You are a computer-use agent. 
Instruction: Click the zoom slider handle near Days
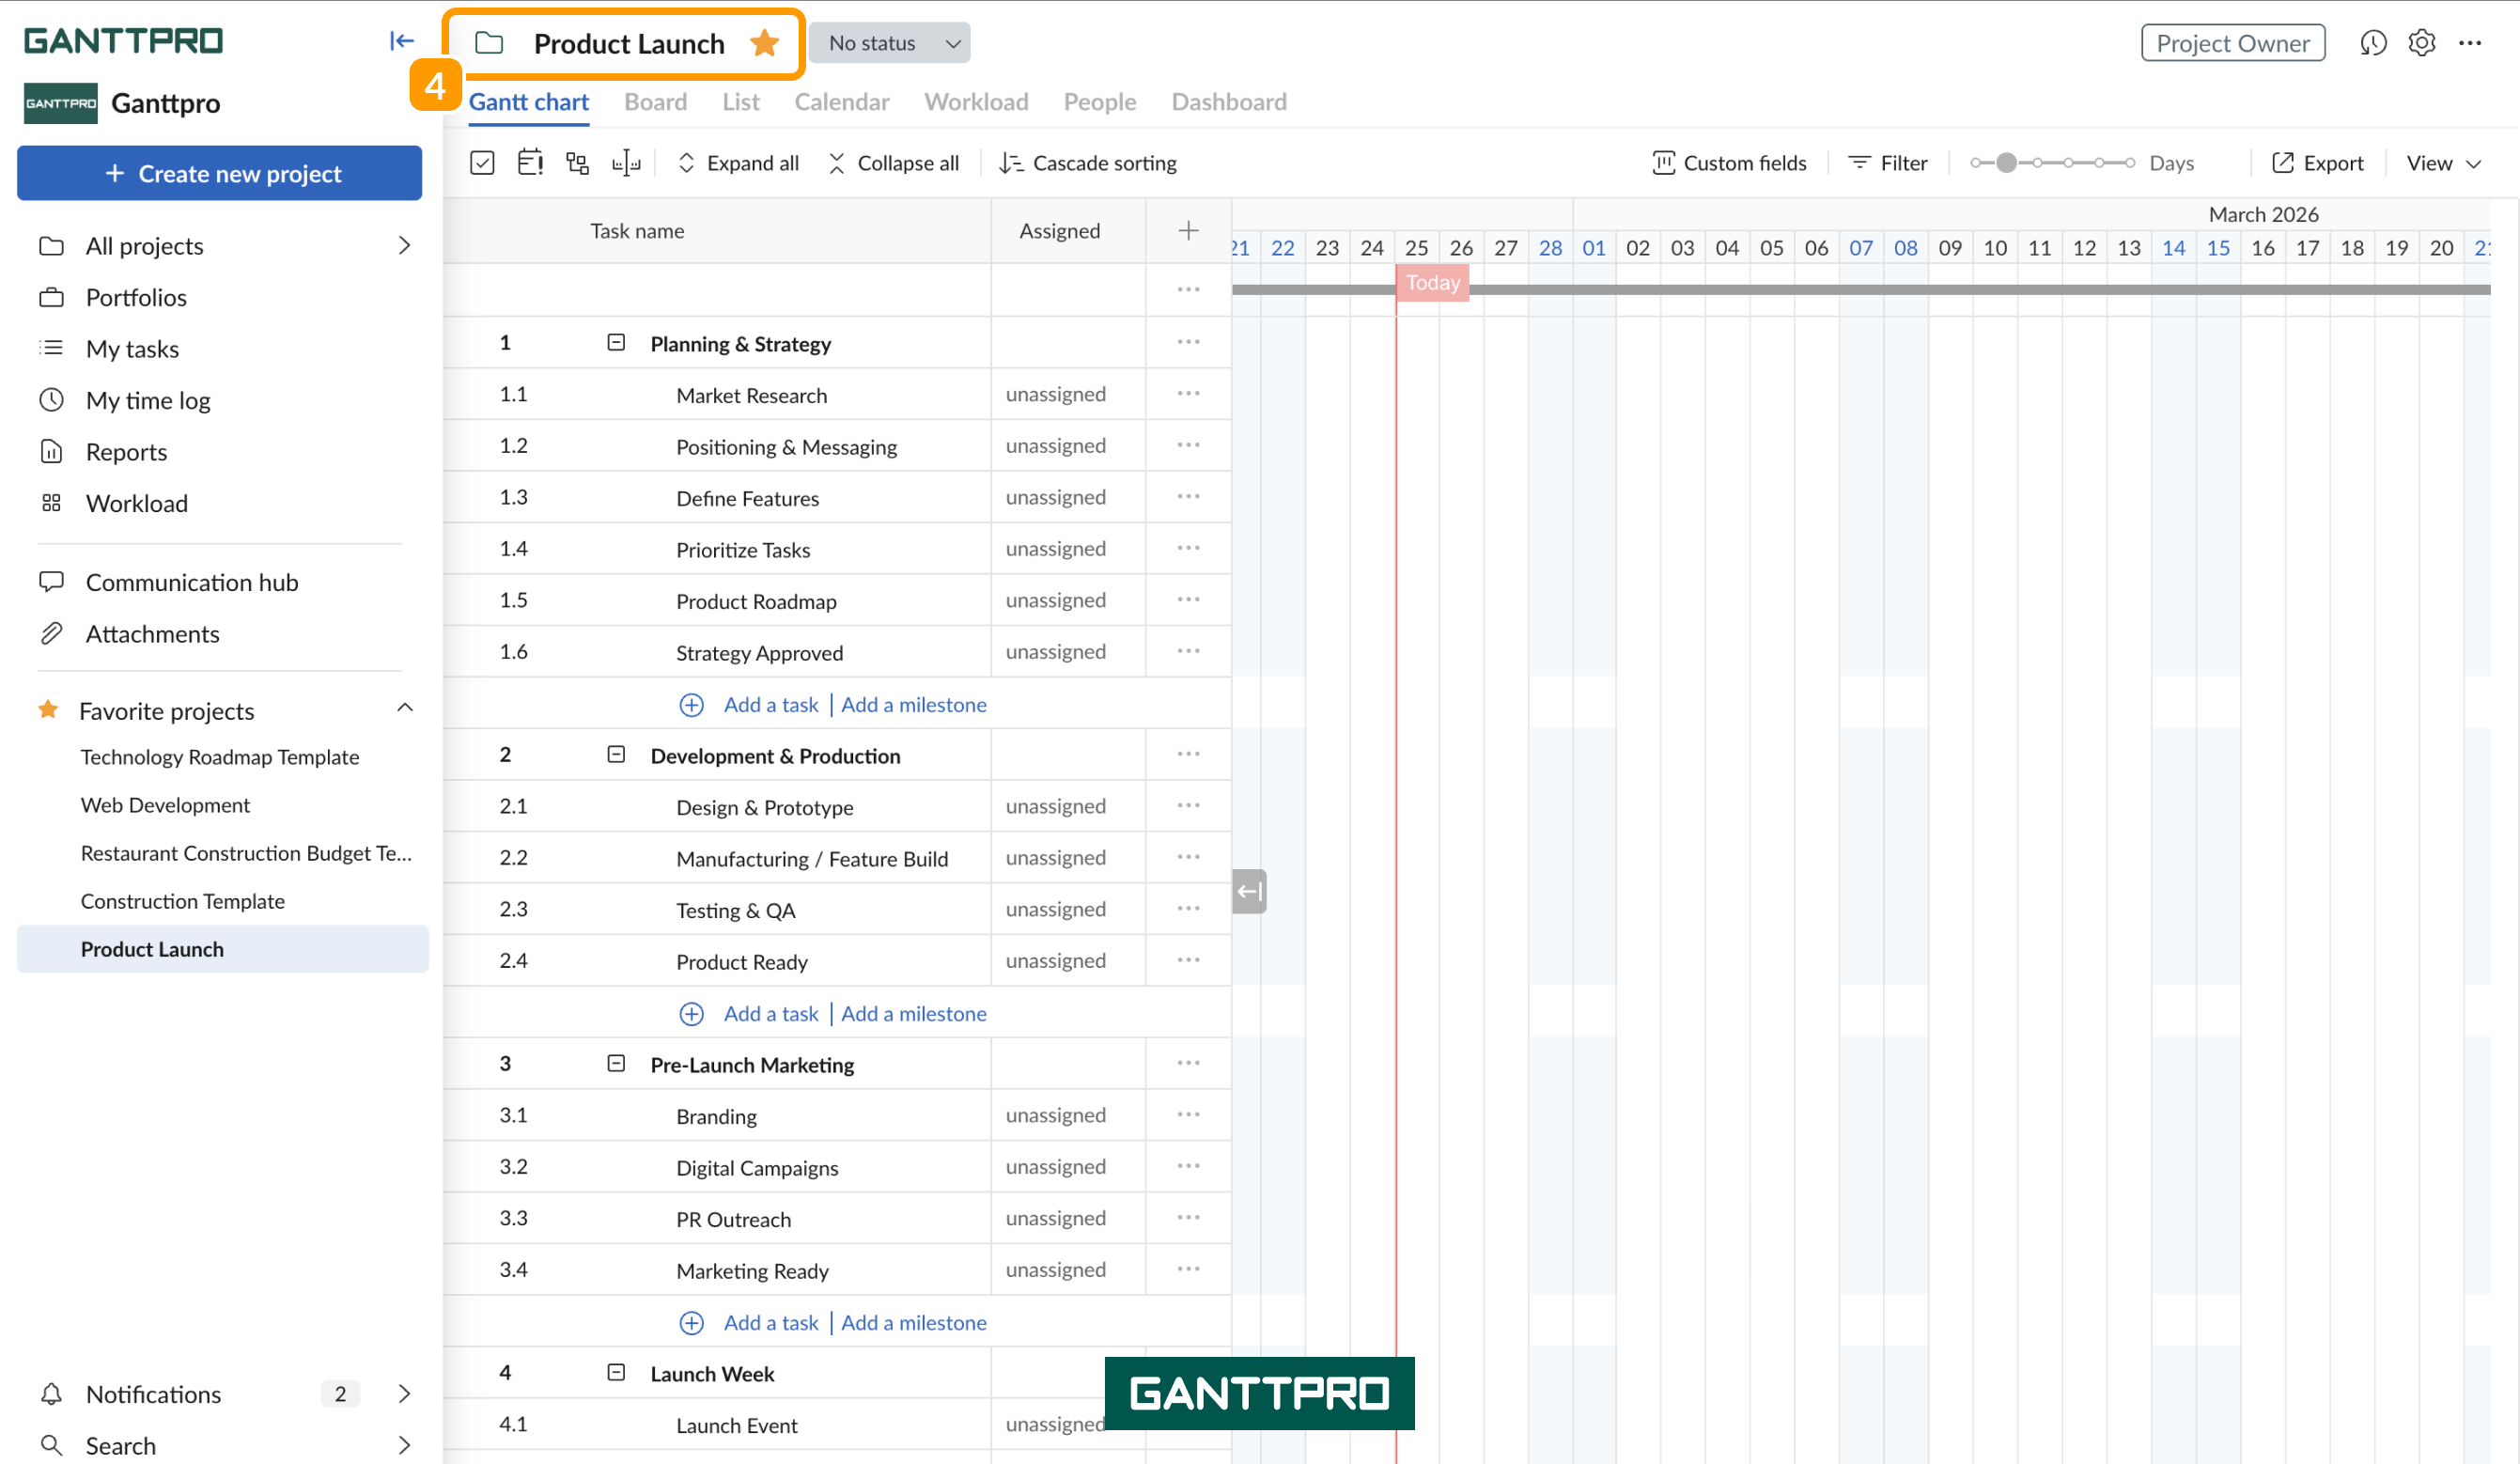[x=2005, y=163]
